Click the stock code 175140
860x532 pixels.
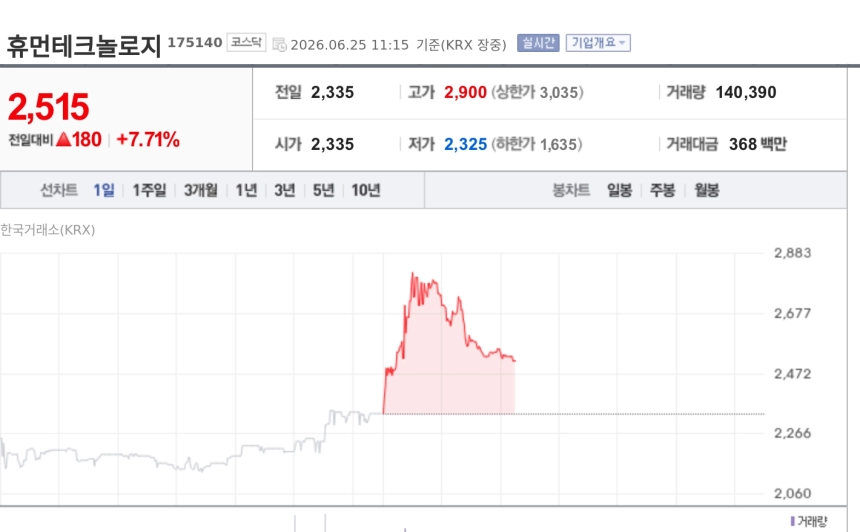click(x=195, y=42)
